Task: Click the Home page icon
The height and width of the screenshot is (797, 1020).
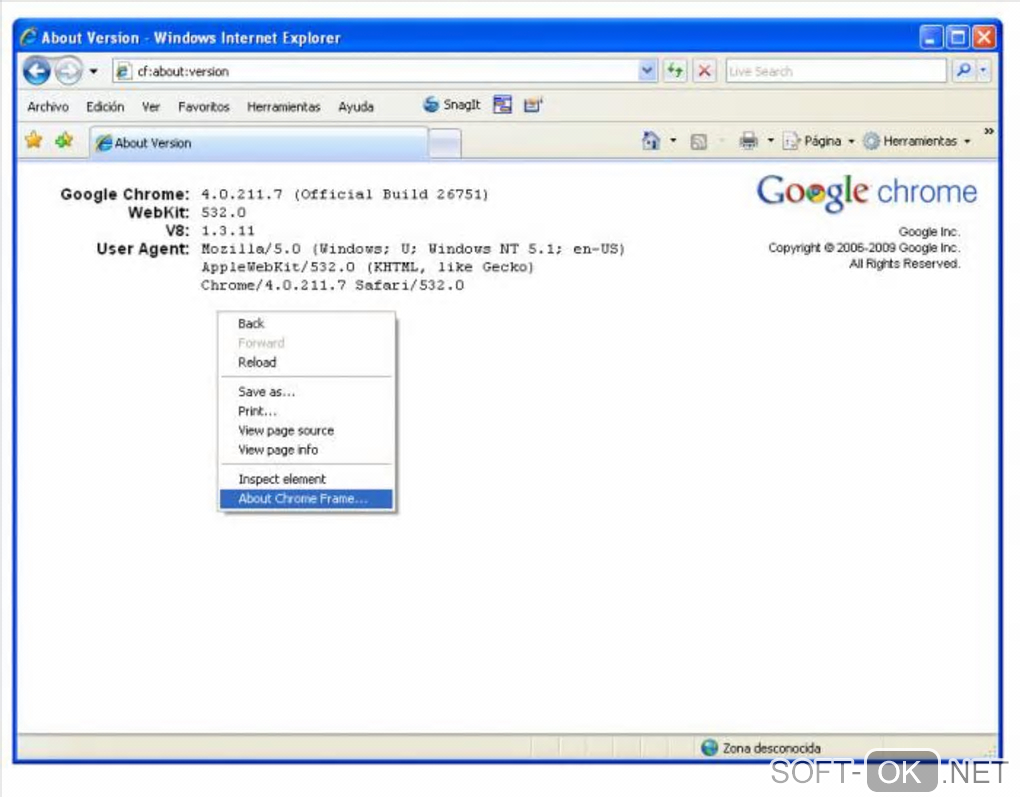Action: click(x=651, y=141)
